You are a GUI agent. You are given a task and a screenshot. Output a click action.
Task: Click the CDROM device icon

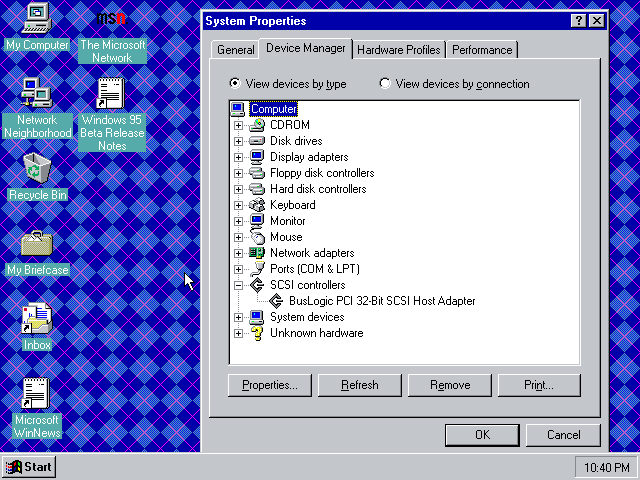[257, 125]
